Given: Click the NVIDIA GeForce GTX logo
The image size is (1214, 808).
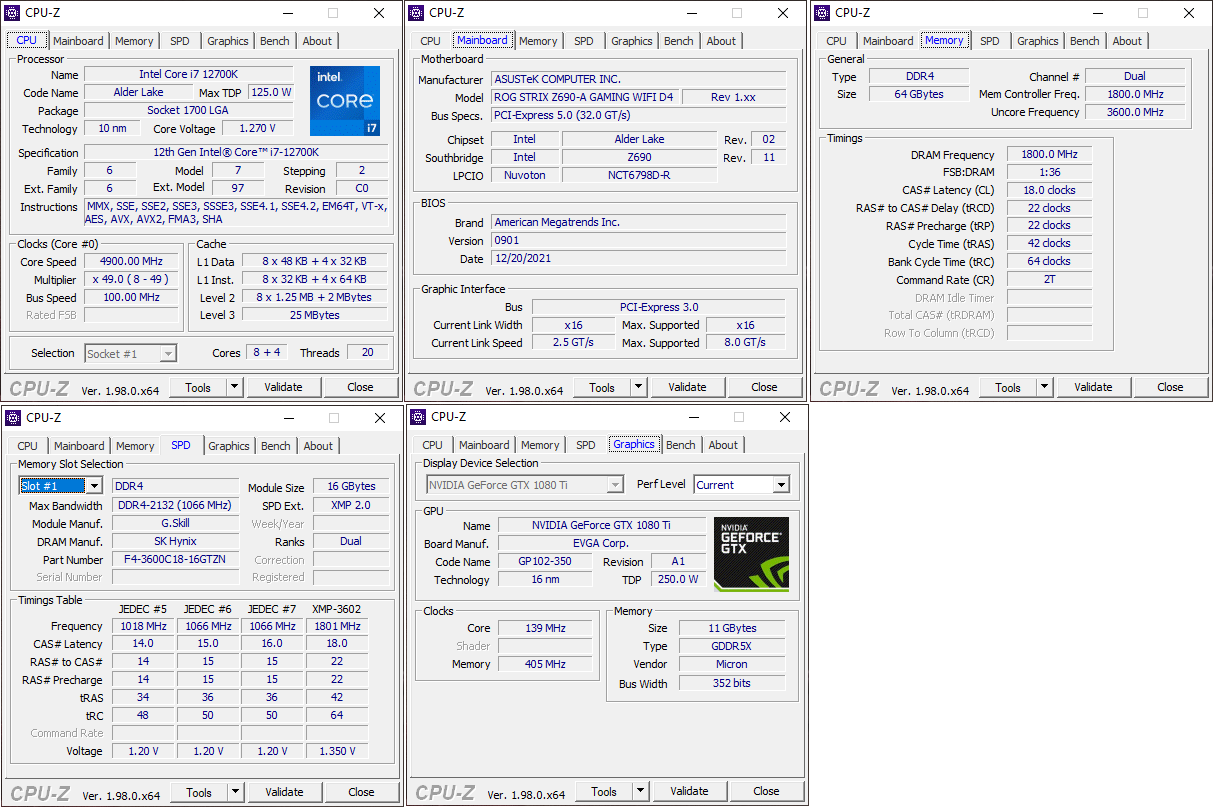Looking at the screenshot, I should click(x=750, y=551).
